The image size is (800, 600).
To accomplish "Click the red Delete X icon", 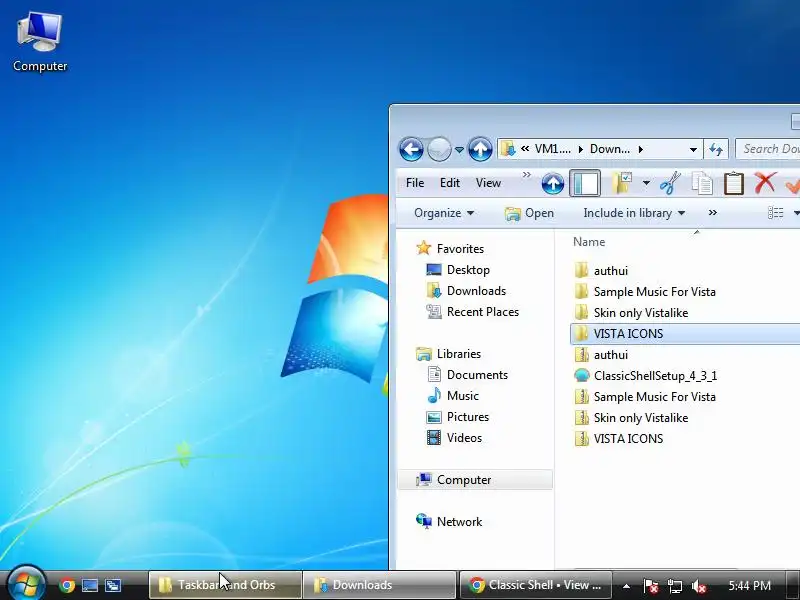I will click(x=765, y=183).
